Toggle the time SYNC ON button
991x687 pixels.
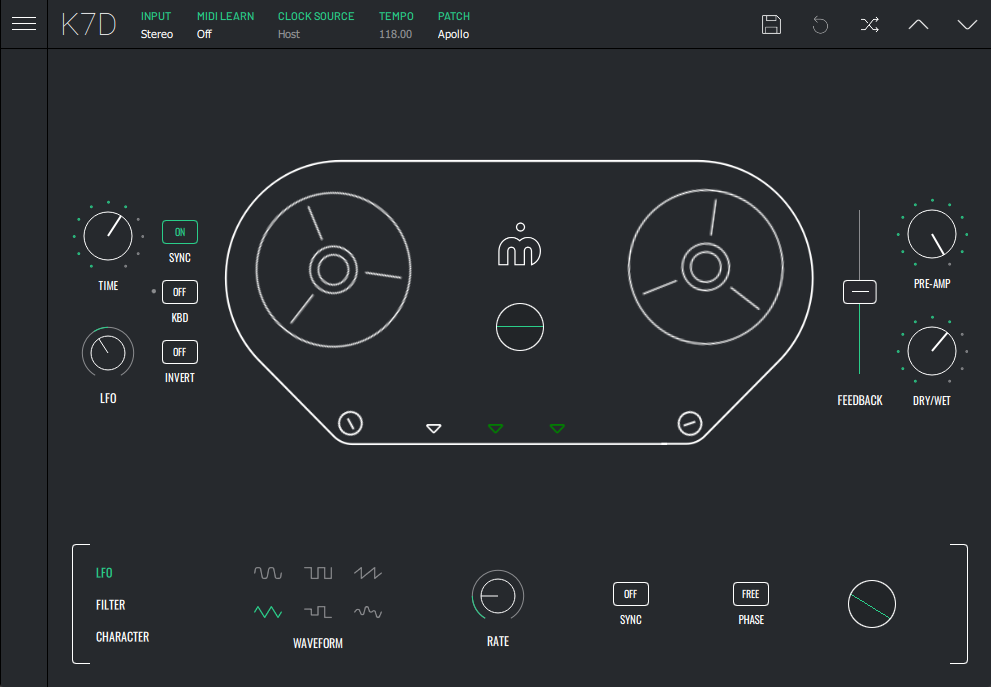[180, 232]
